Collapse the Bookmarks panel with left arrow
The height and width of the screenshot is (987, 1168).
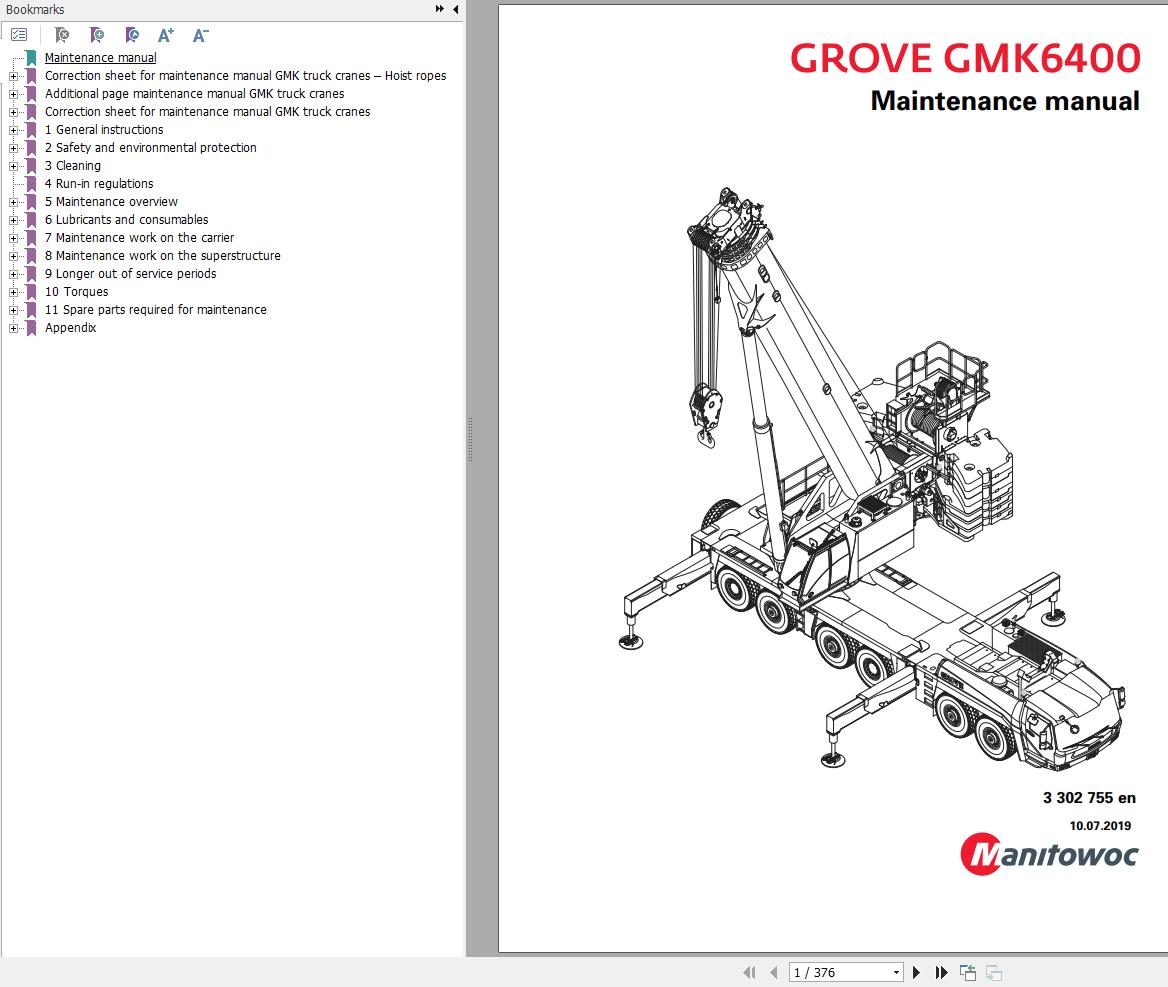coord(456,9)
